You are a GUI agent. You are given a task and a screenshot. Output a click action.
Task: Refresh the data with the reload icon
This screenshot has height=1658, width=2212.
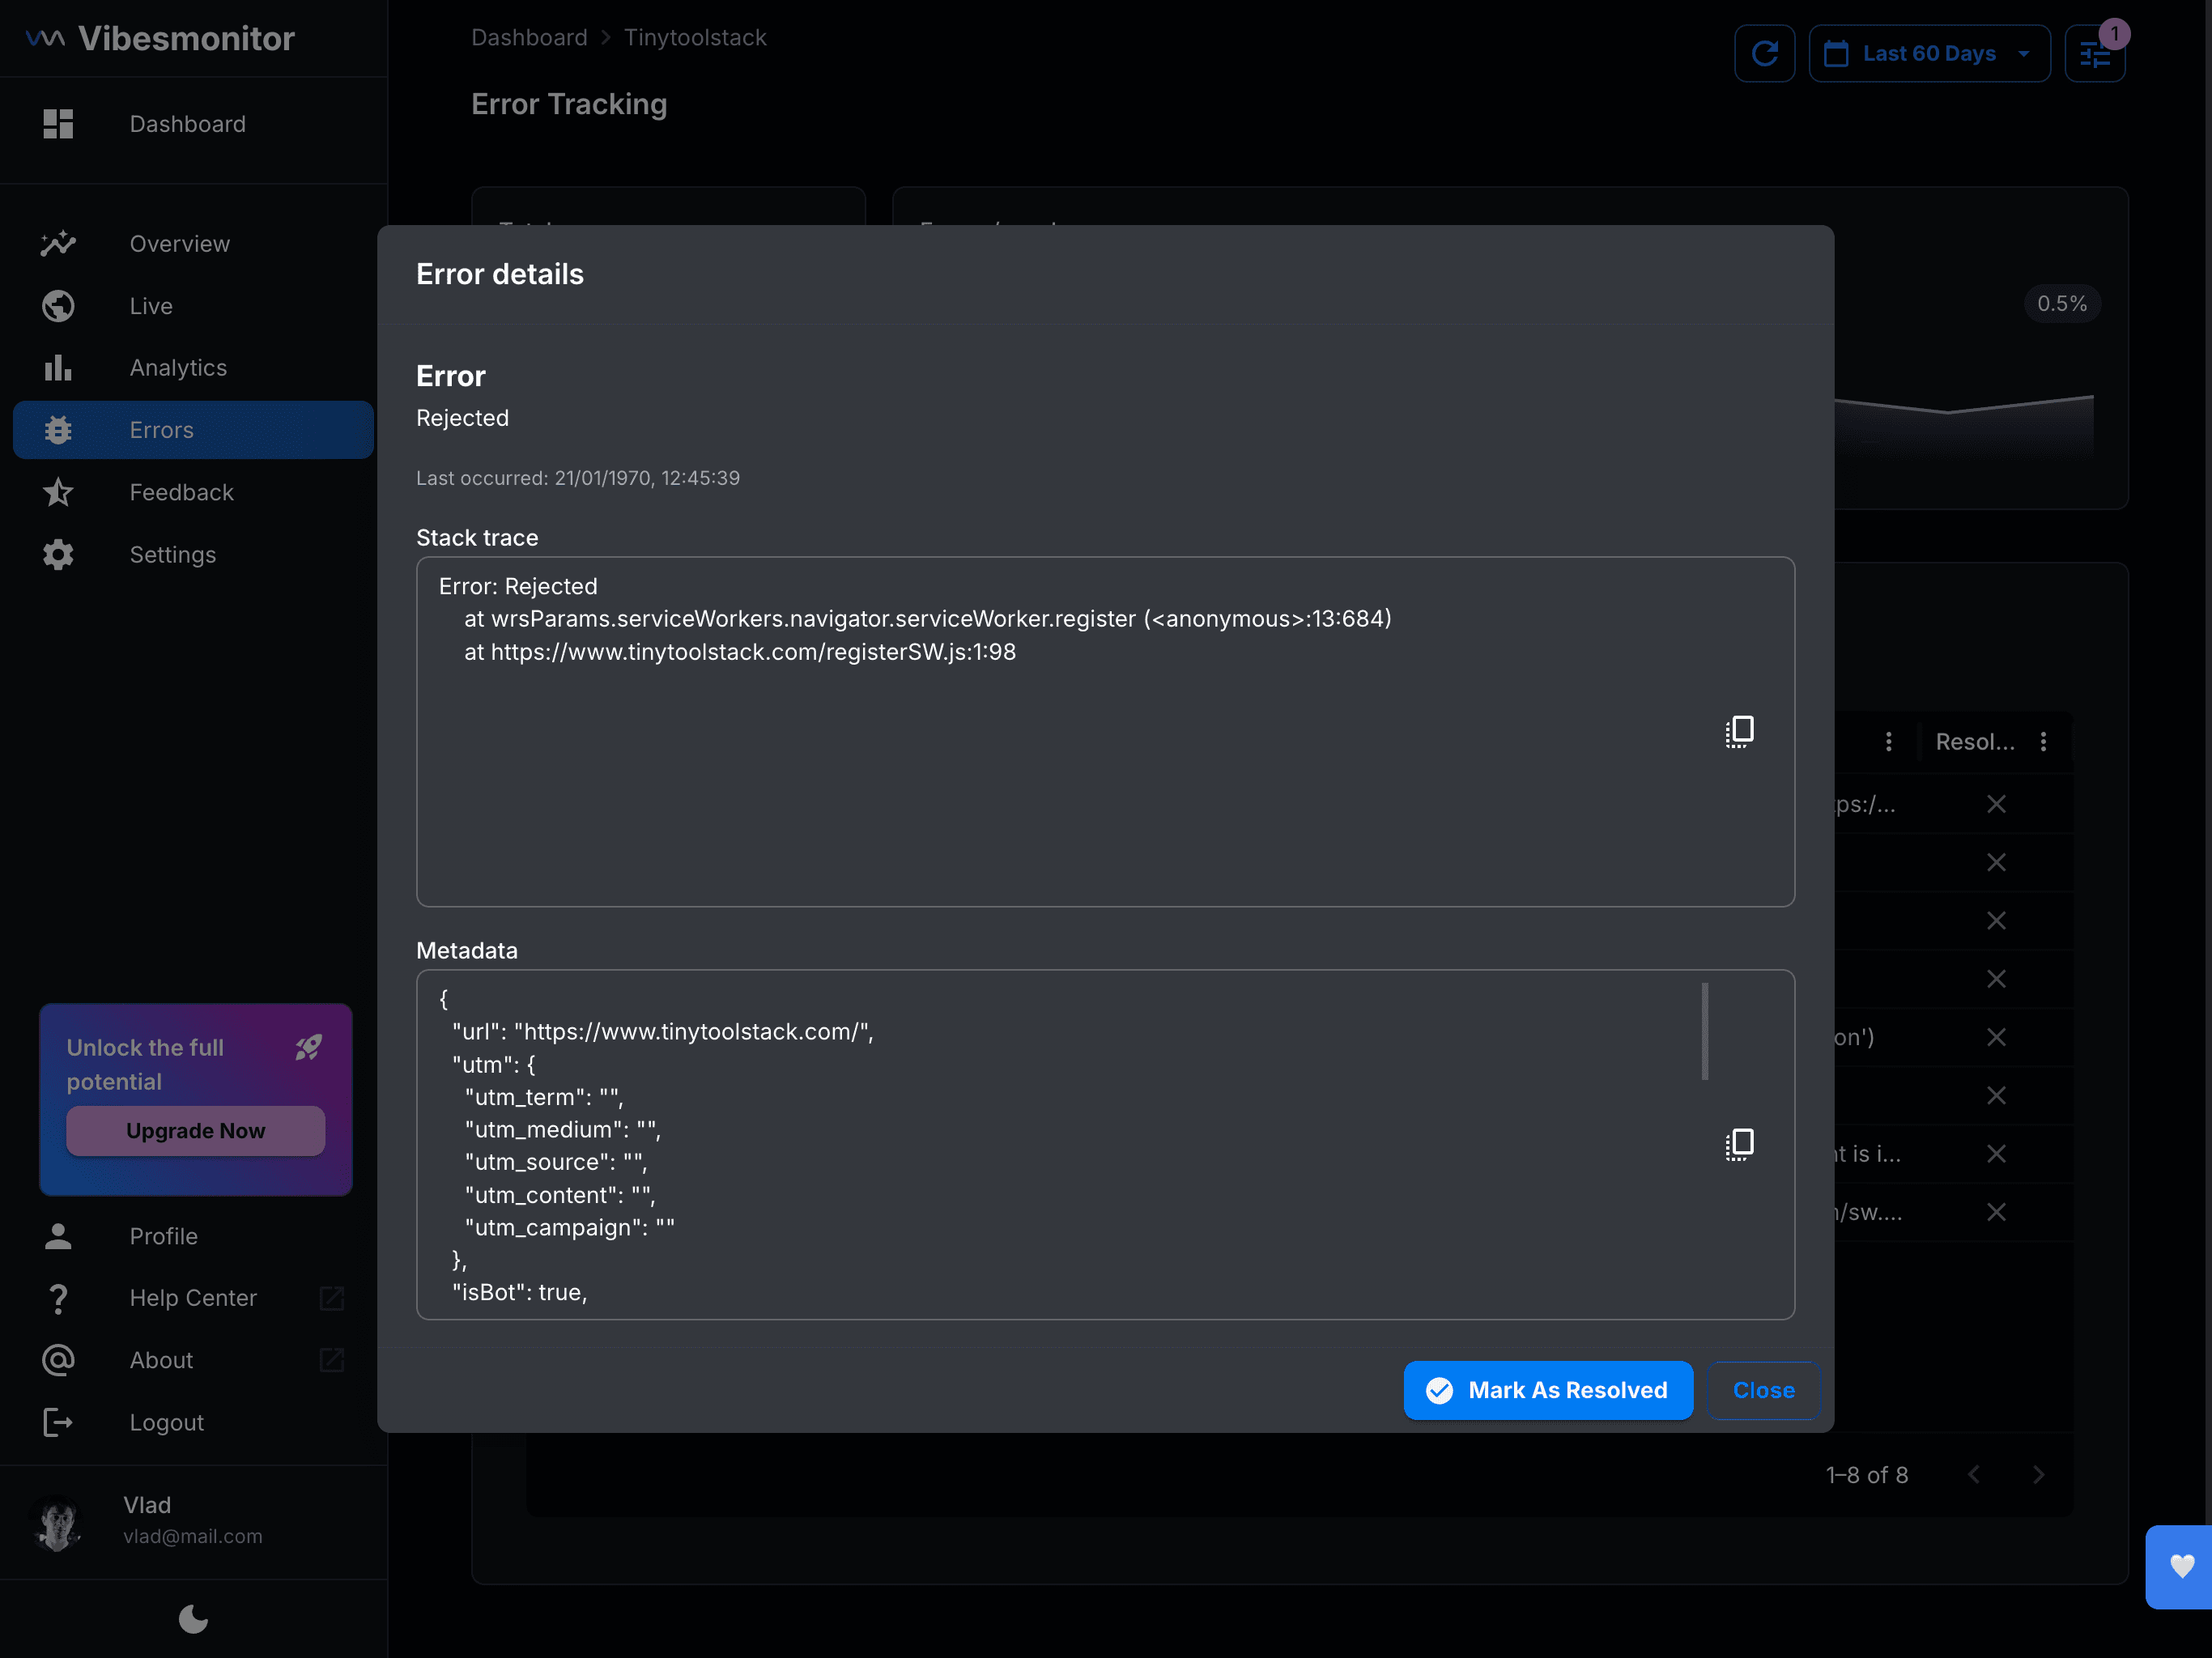coord(1764,53)
